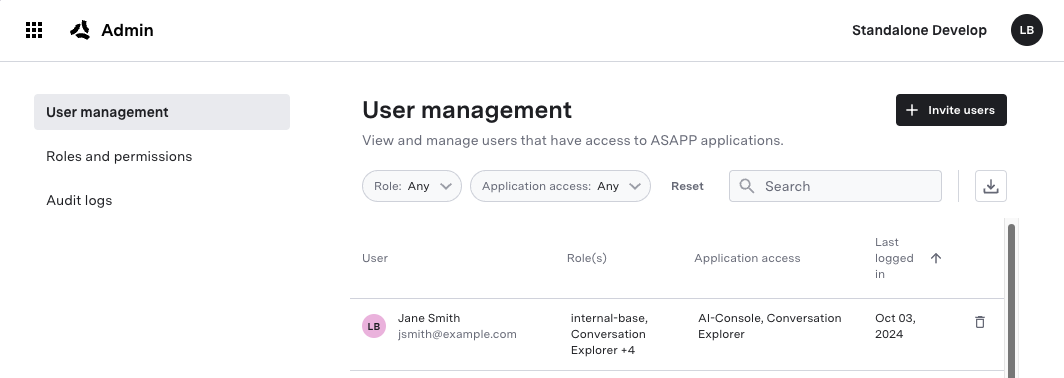The height and width of the screenshot is (378, 1064).
Task: Select User management in the sidebar
Action: pos(162,112)
